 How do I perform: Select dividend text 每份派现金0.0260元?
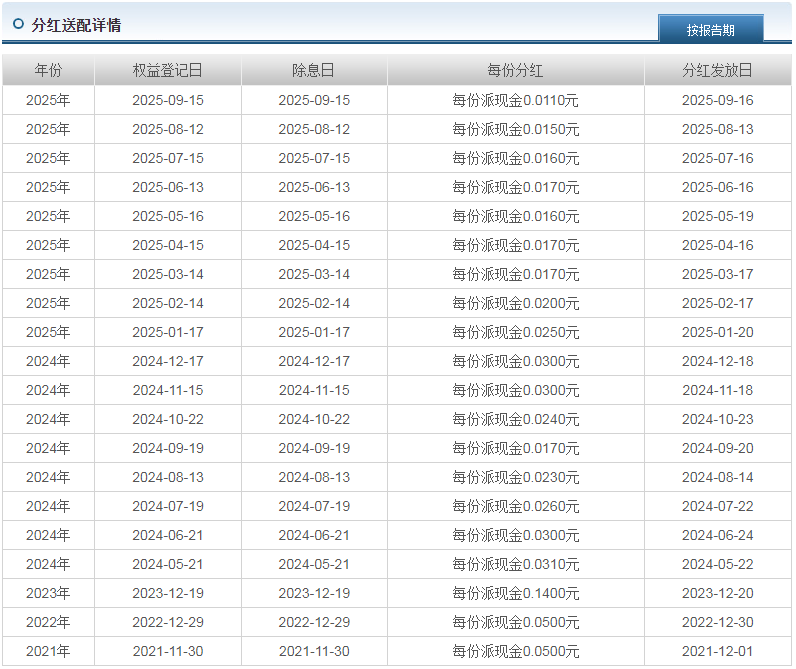coord(515,506)
